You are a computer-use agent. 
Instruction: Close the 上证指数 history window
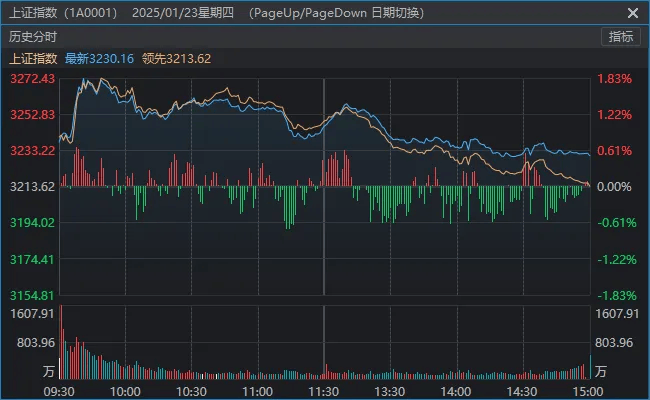632,13
